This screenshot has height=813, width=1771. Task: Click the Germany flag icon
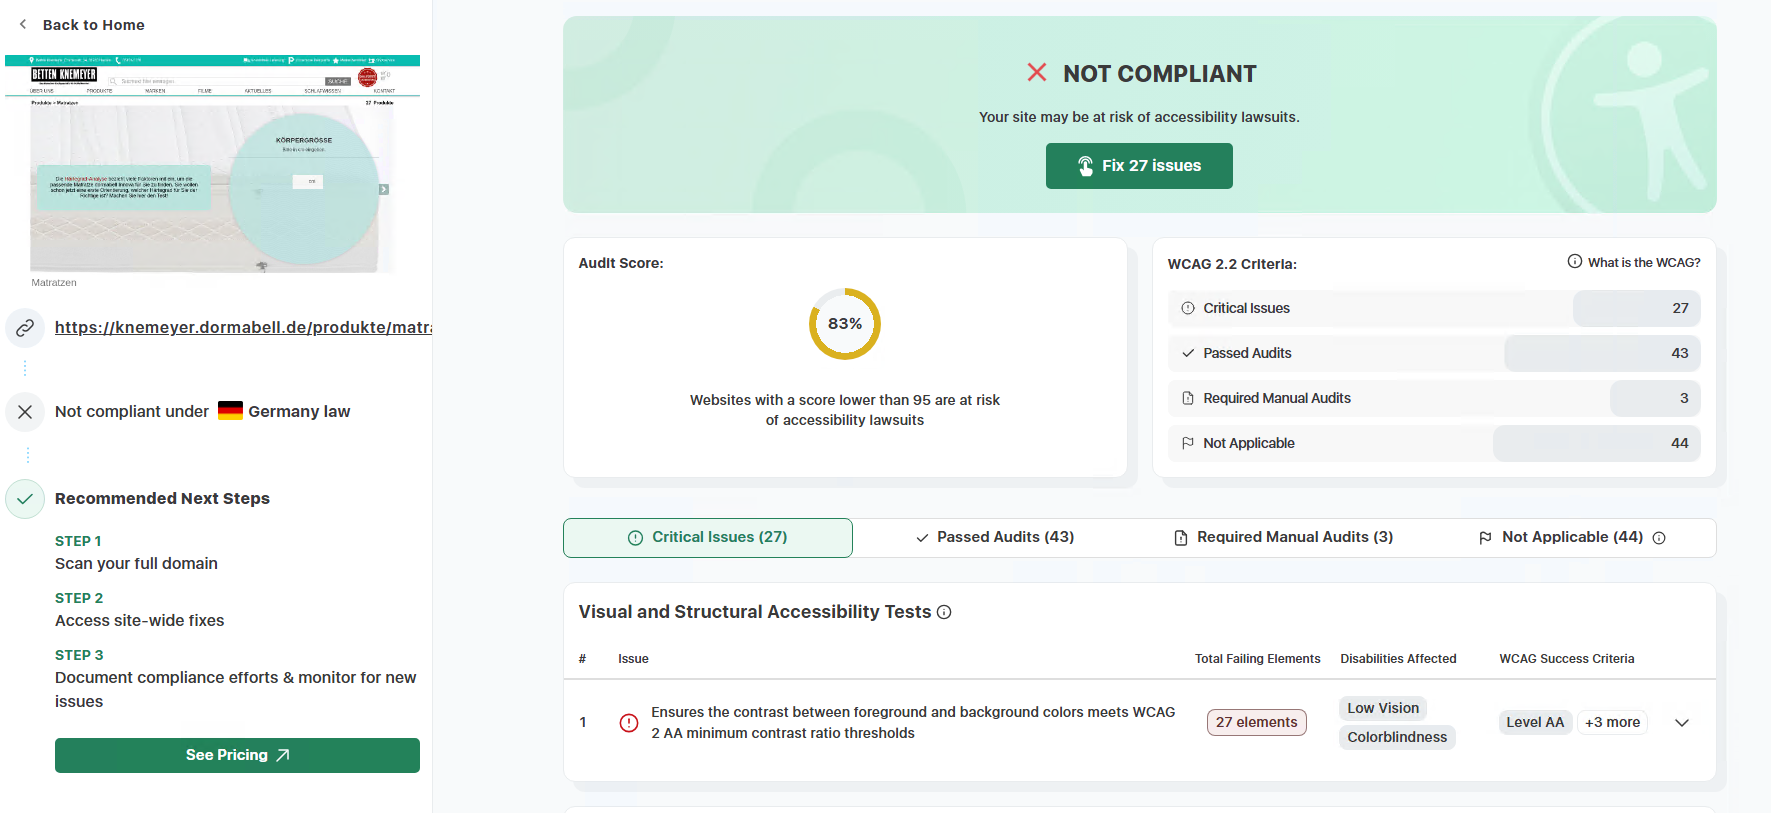click(230, 411)
